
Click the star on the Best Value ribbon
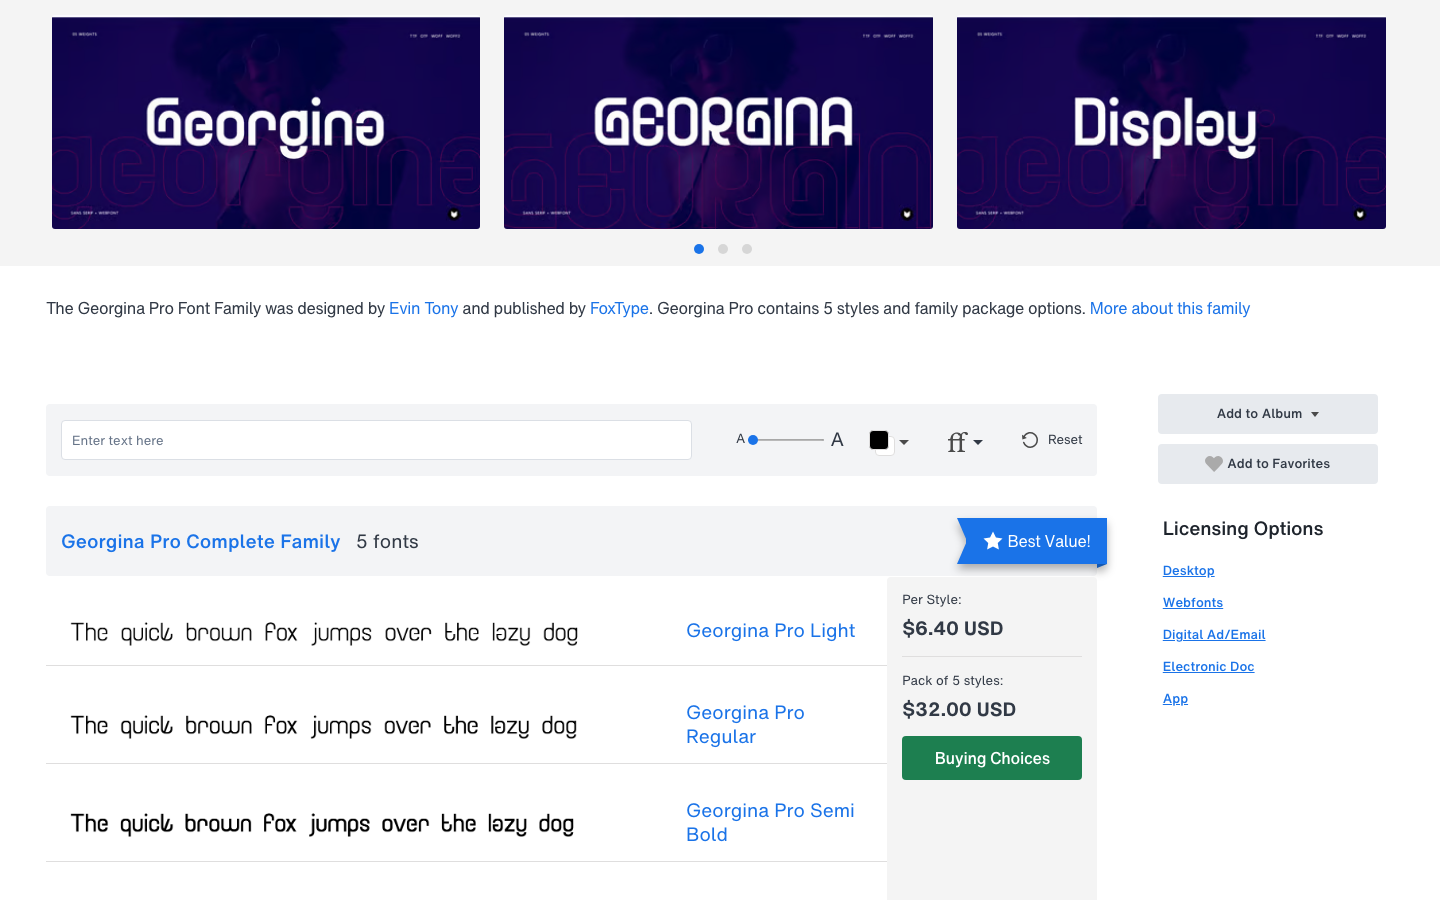click(x=991, y=541)
